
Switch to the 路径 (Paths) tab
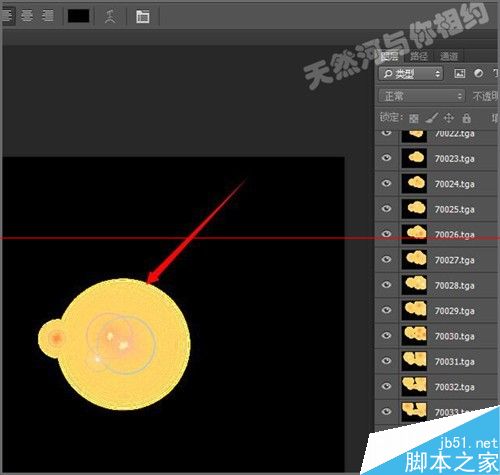(419, 56)
